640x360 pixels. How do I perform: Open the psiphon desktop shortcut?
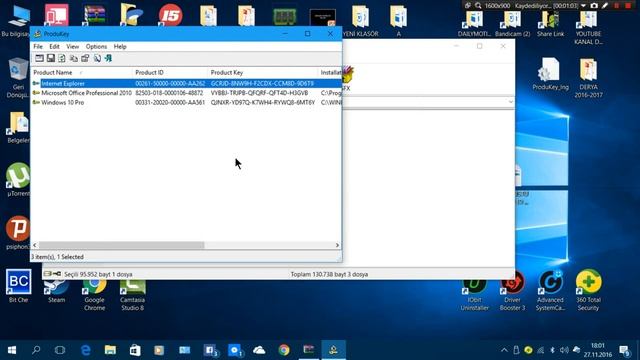(x=18, y=233)
